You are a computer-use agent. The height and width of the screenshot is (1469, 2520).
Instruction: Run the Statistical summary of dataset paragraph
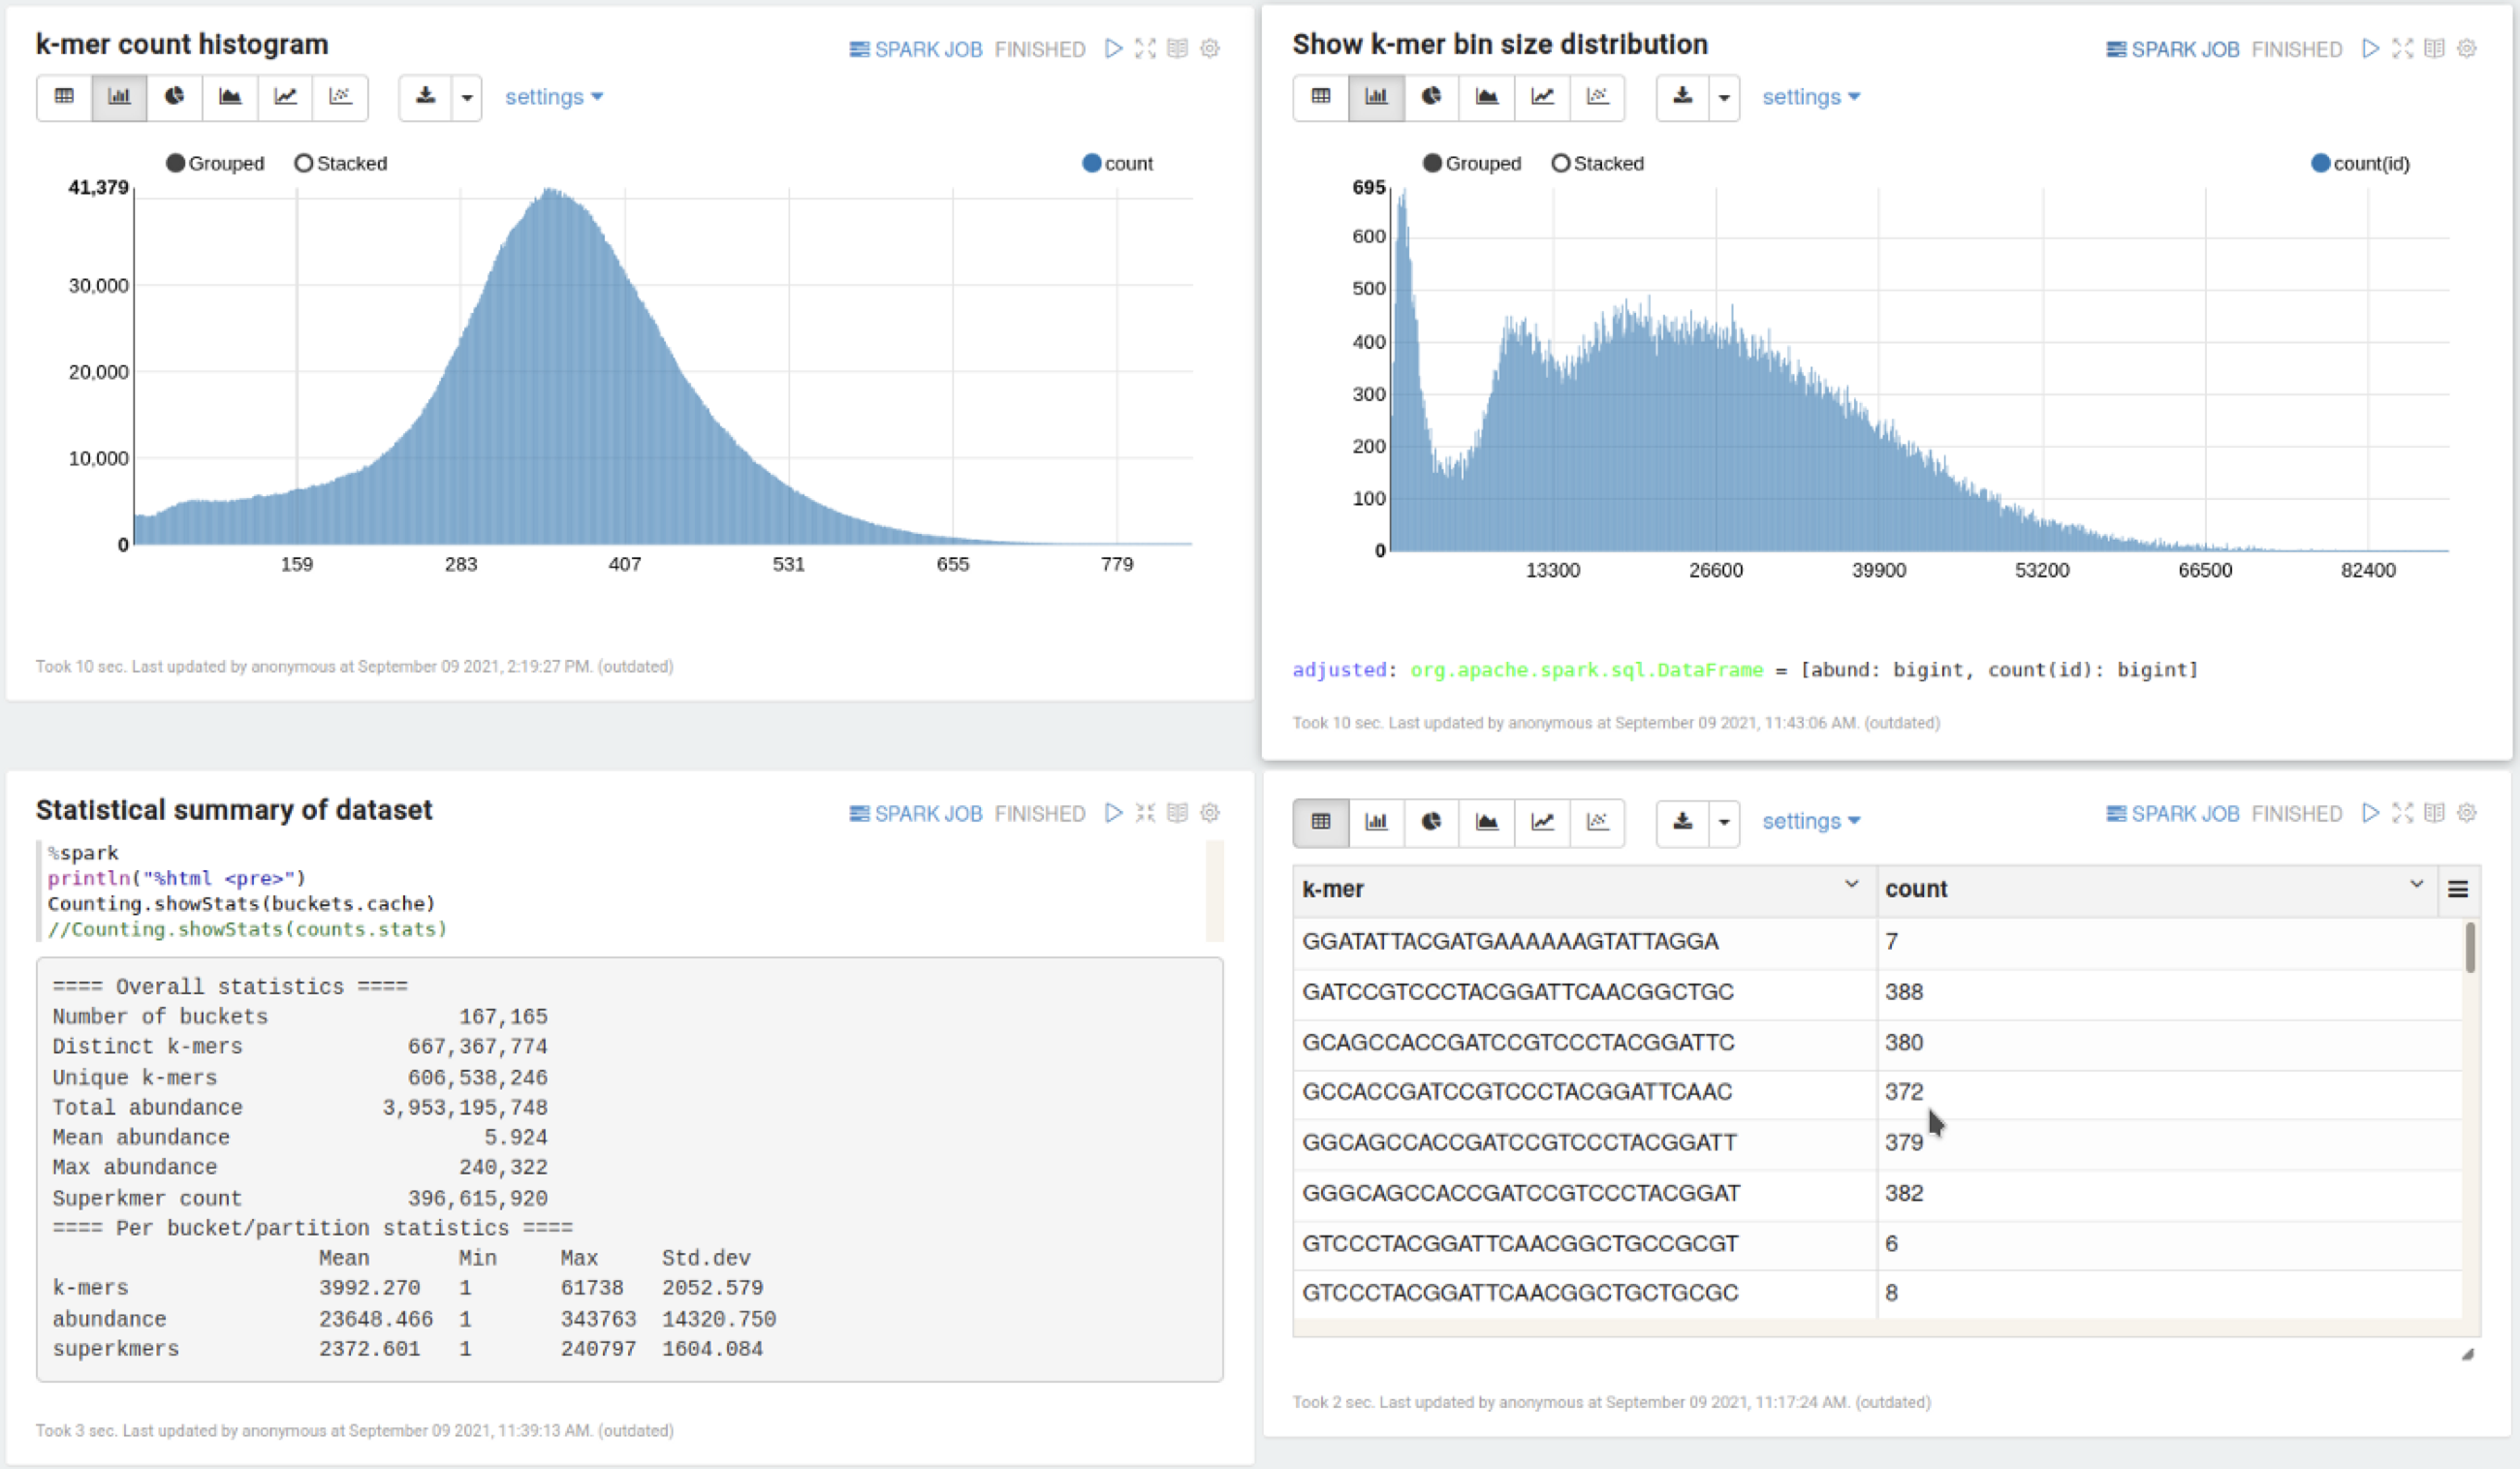(1113, 813)
